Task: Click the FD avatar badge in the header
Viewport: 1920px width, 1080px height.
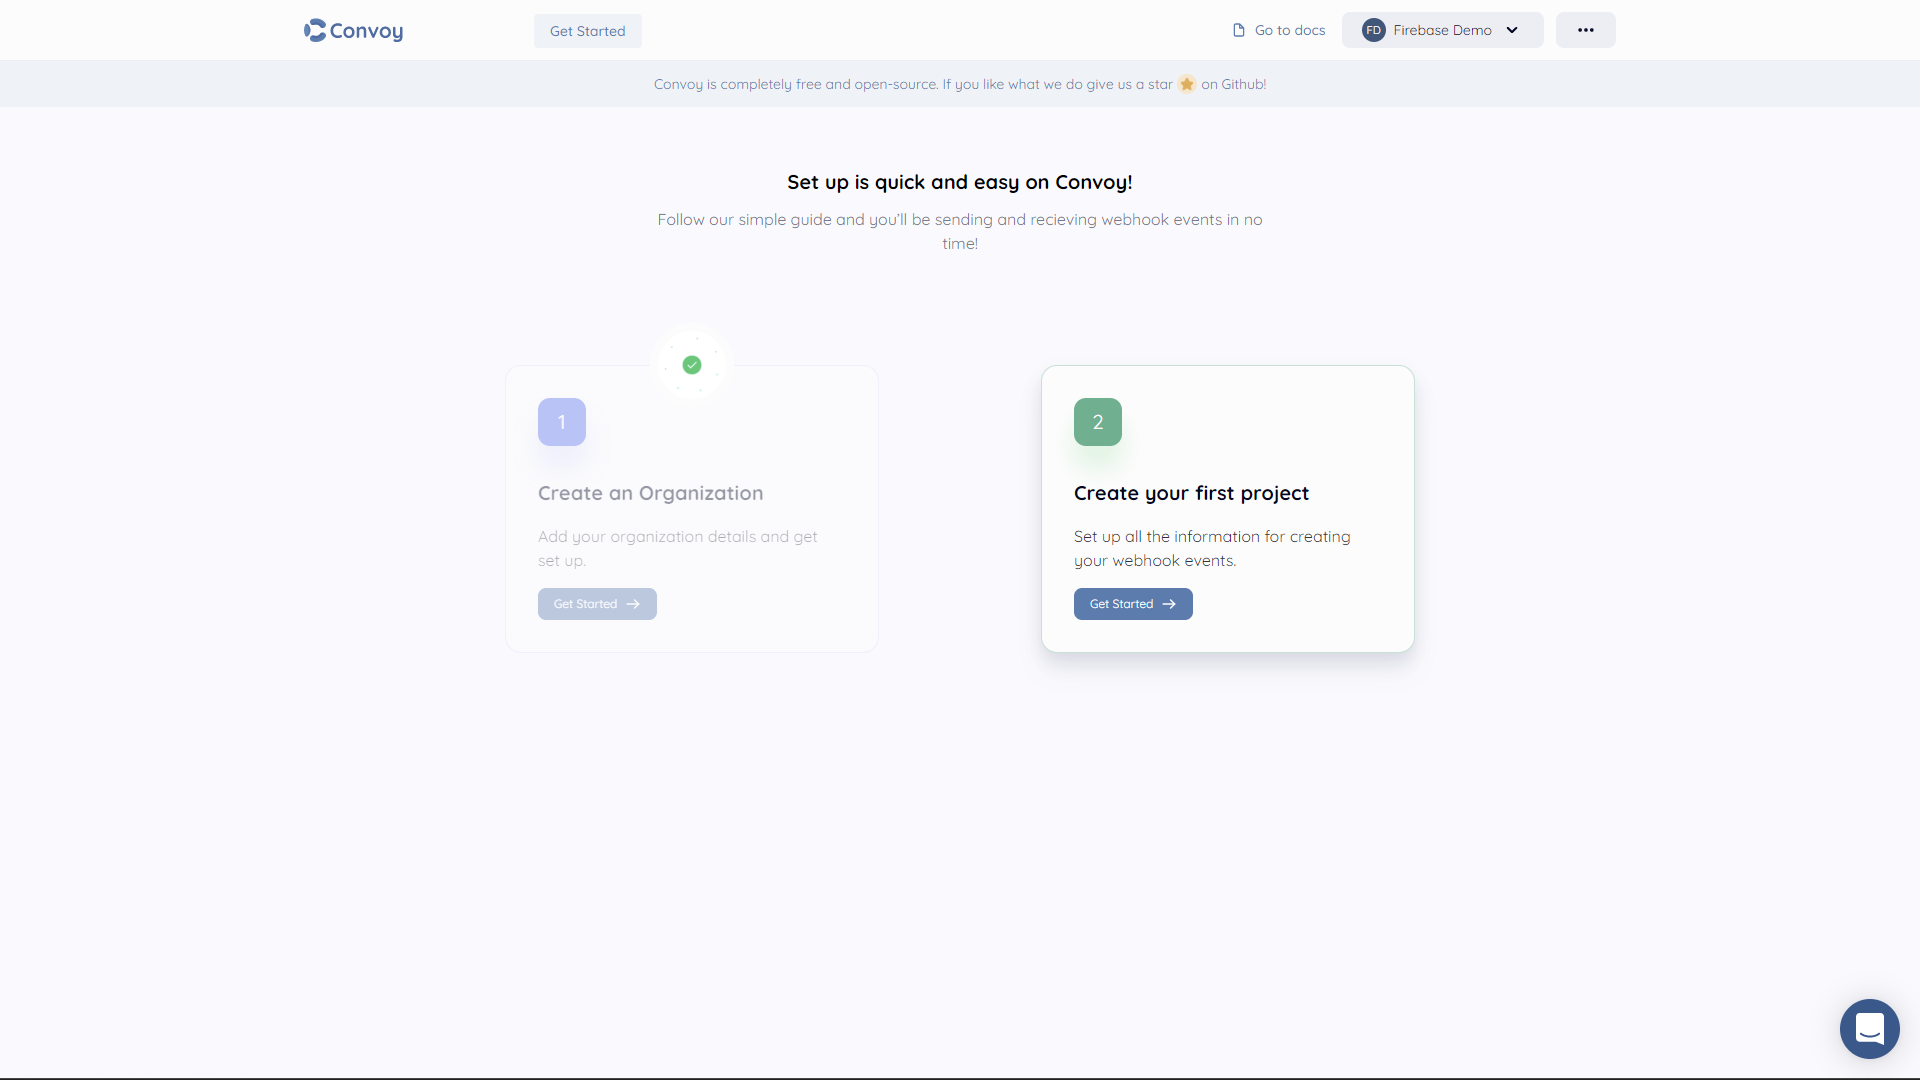Action: click(1372, 30)
